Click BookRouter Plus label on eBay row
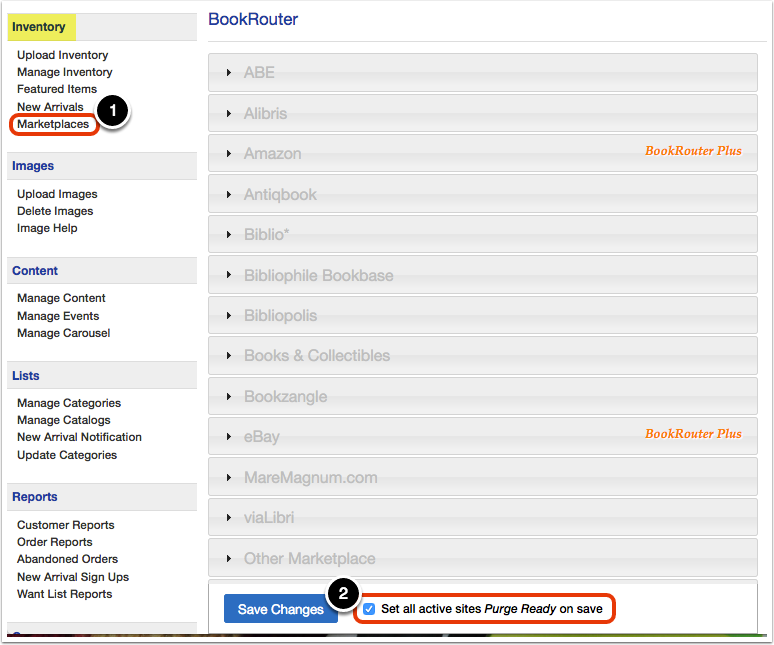774x645 pixels. tap(693, 434)
